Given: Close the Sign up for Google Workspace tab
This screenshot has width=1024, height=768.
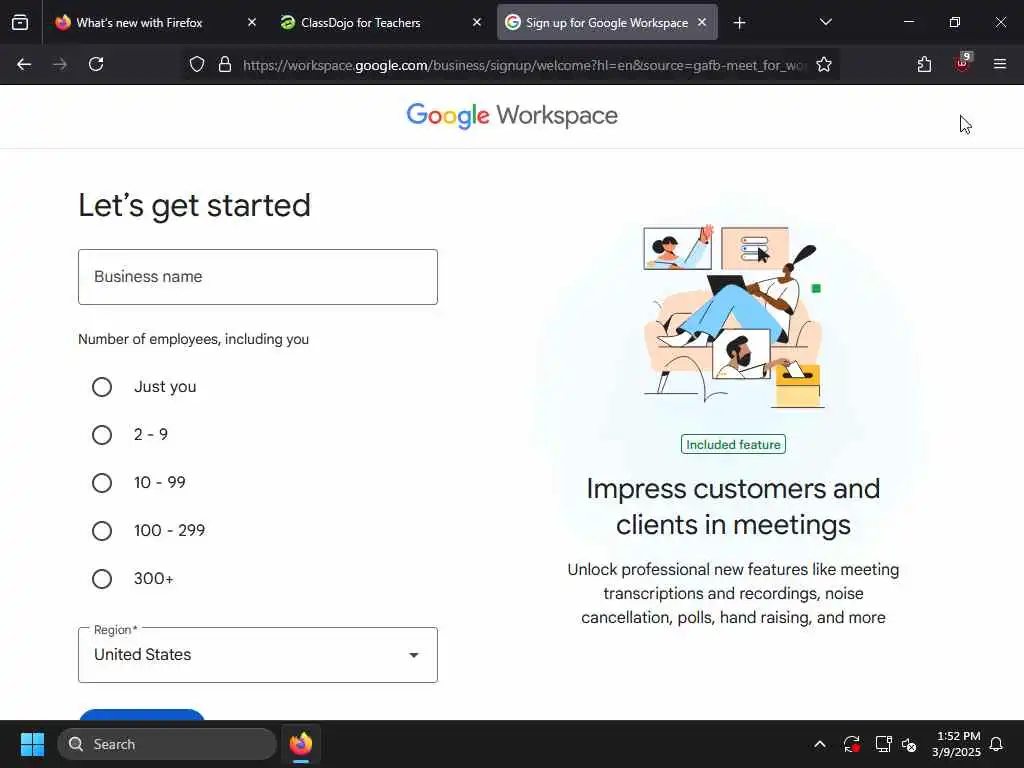Looking at the screenshot, I should 702,23.
